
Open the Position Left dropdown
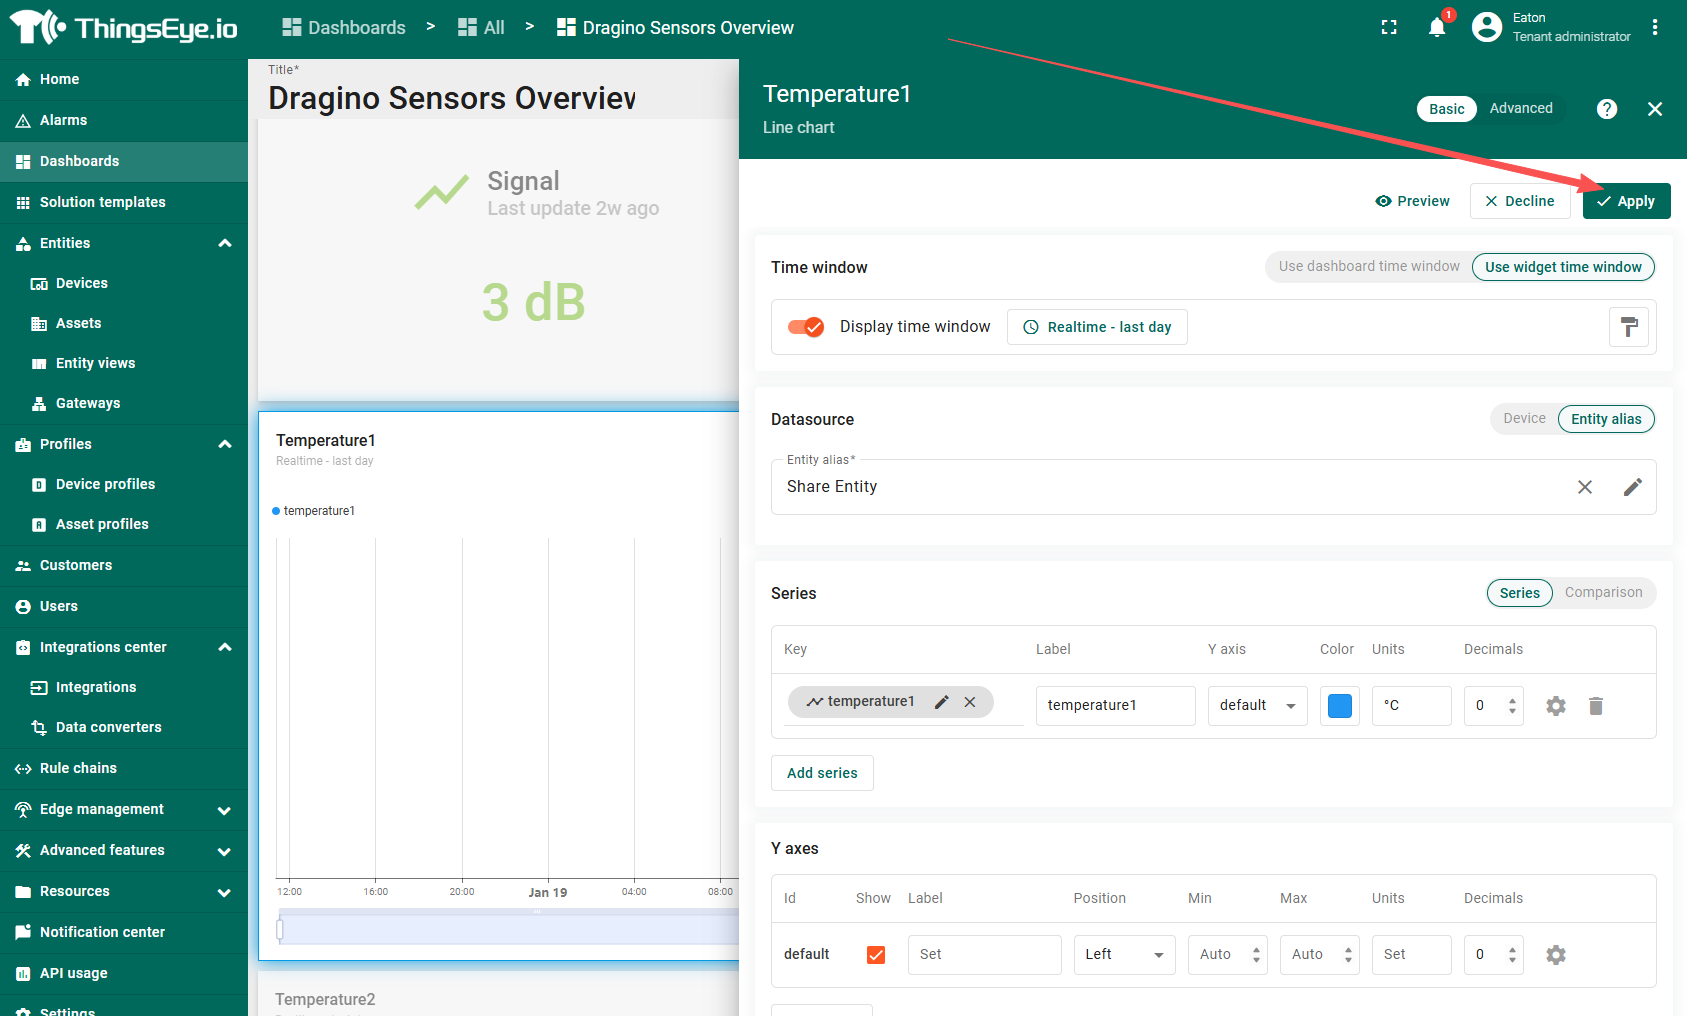[1124, 955]
